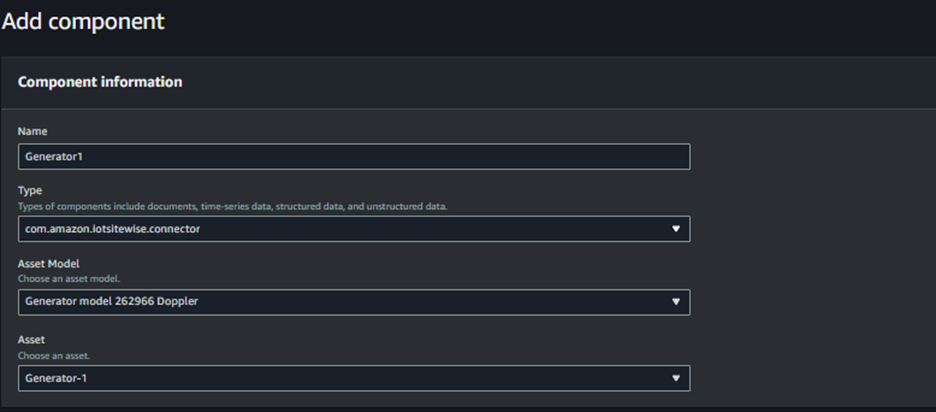
Task: Expand the Asset Model selection box
Action: click(x=354, y=302)
